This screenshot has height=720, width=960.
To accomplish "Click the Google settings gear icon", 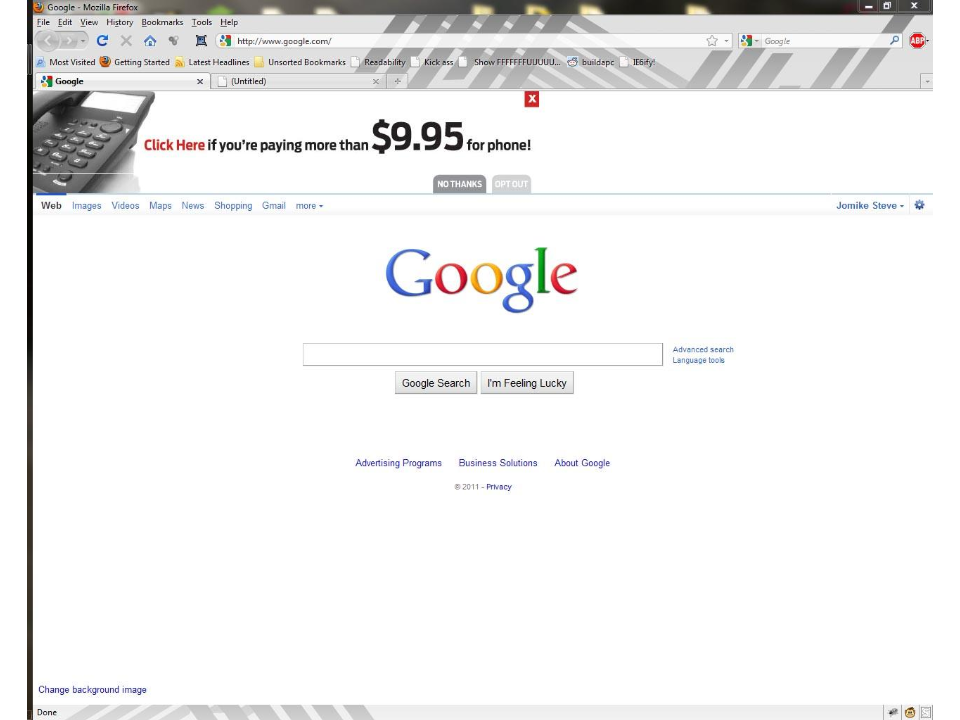I will tap(920, 205).
